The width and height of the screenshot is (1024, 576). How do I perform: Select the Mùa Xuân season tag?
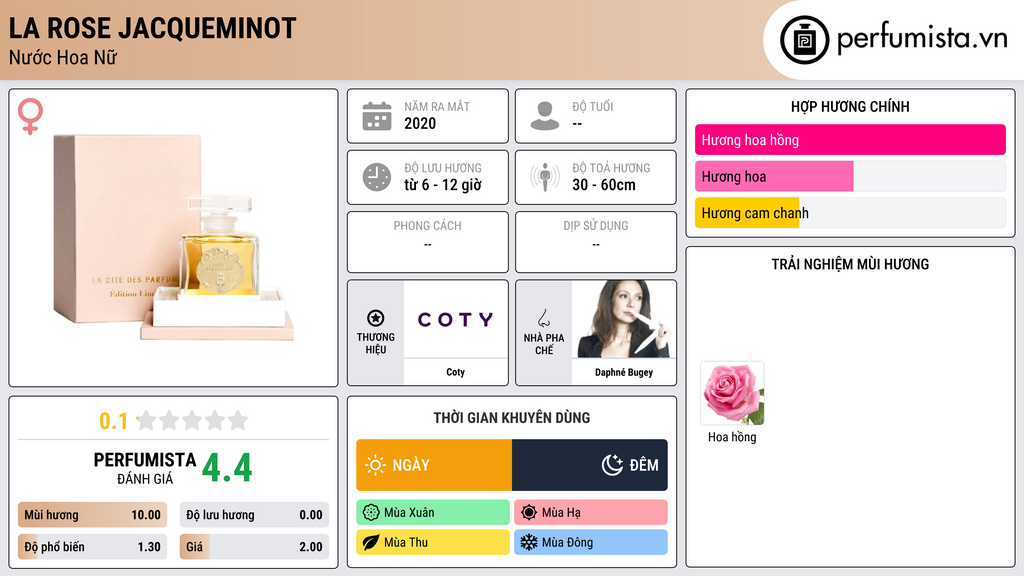[433, 513]
